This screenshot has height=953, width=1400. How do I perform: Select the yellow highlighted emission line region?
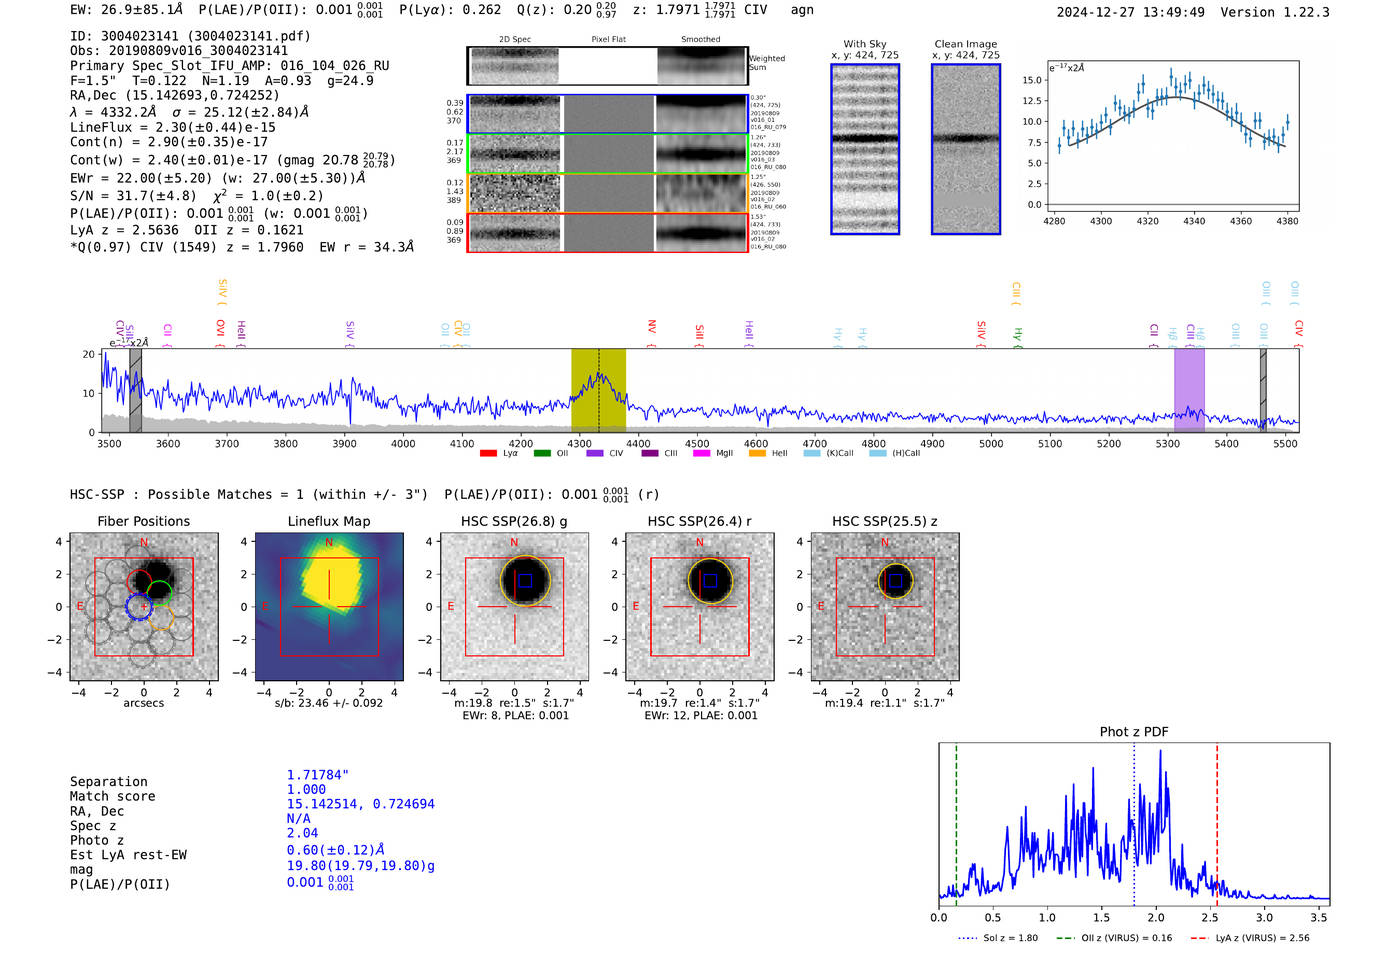tap(598, 390)
